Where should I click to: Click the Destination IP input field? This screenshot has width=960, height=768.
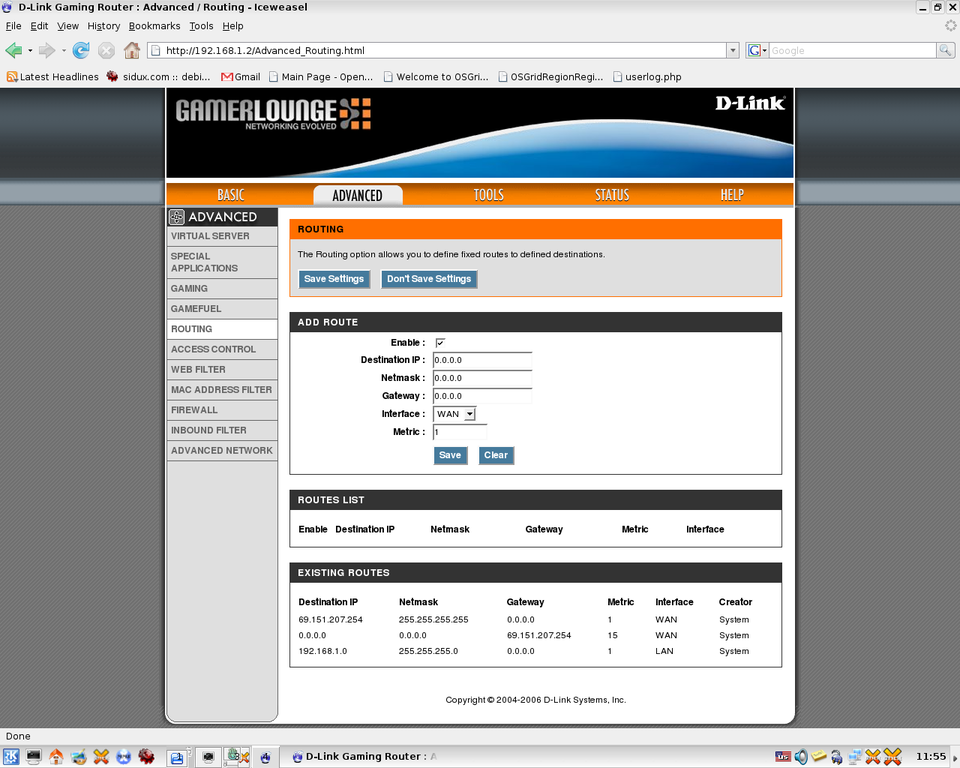(482, 360)
